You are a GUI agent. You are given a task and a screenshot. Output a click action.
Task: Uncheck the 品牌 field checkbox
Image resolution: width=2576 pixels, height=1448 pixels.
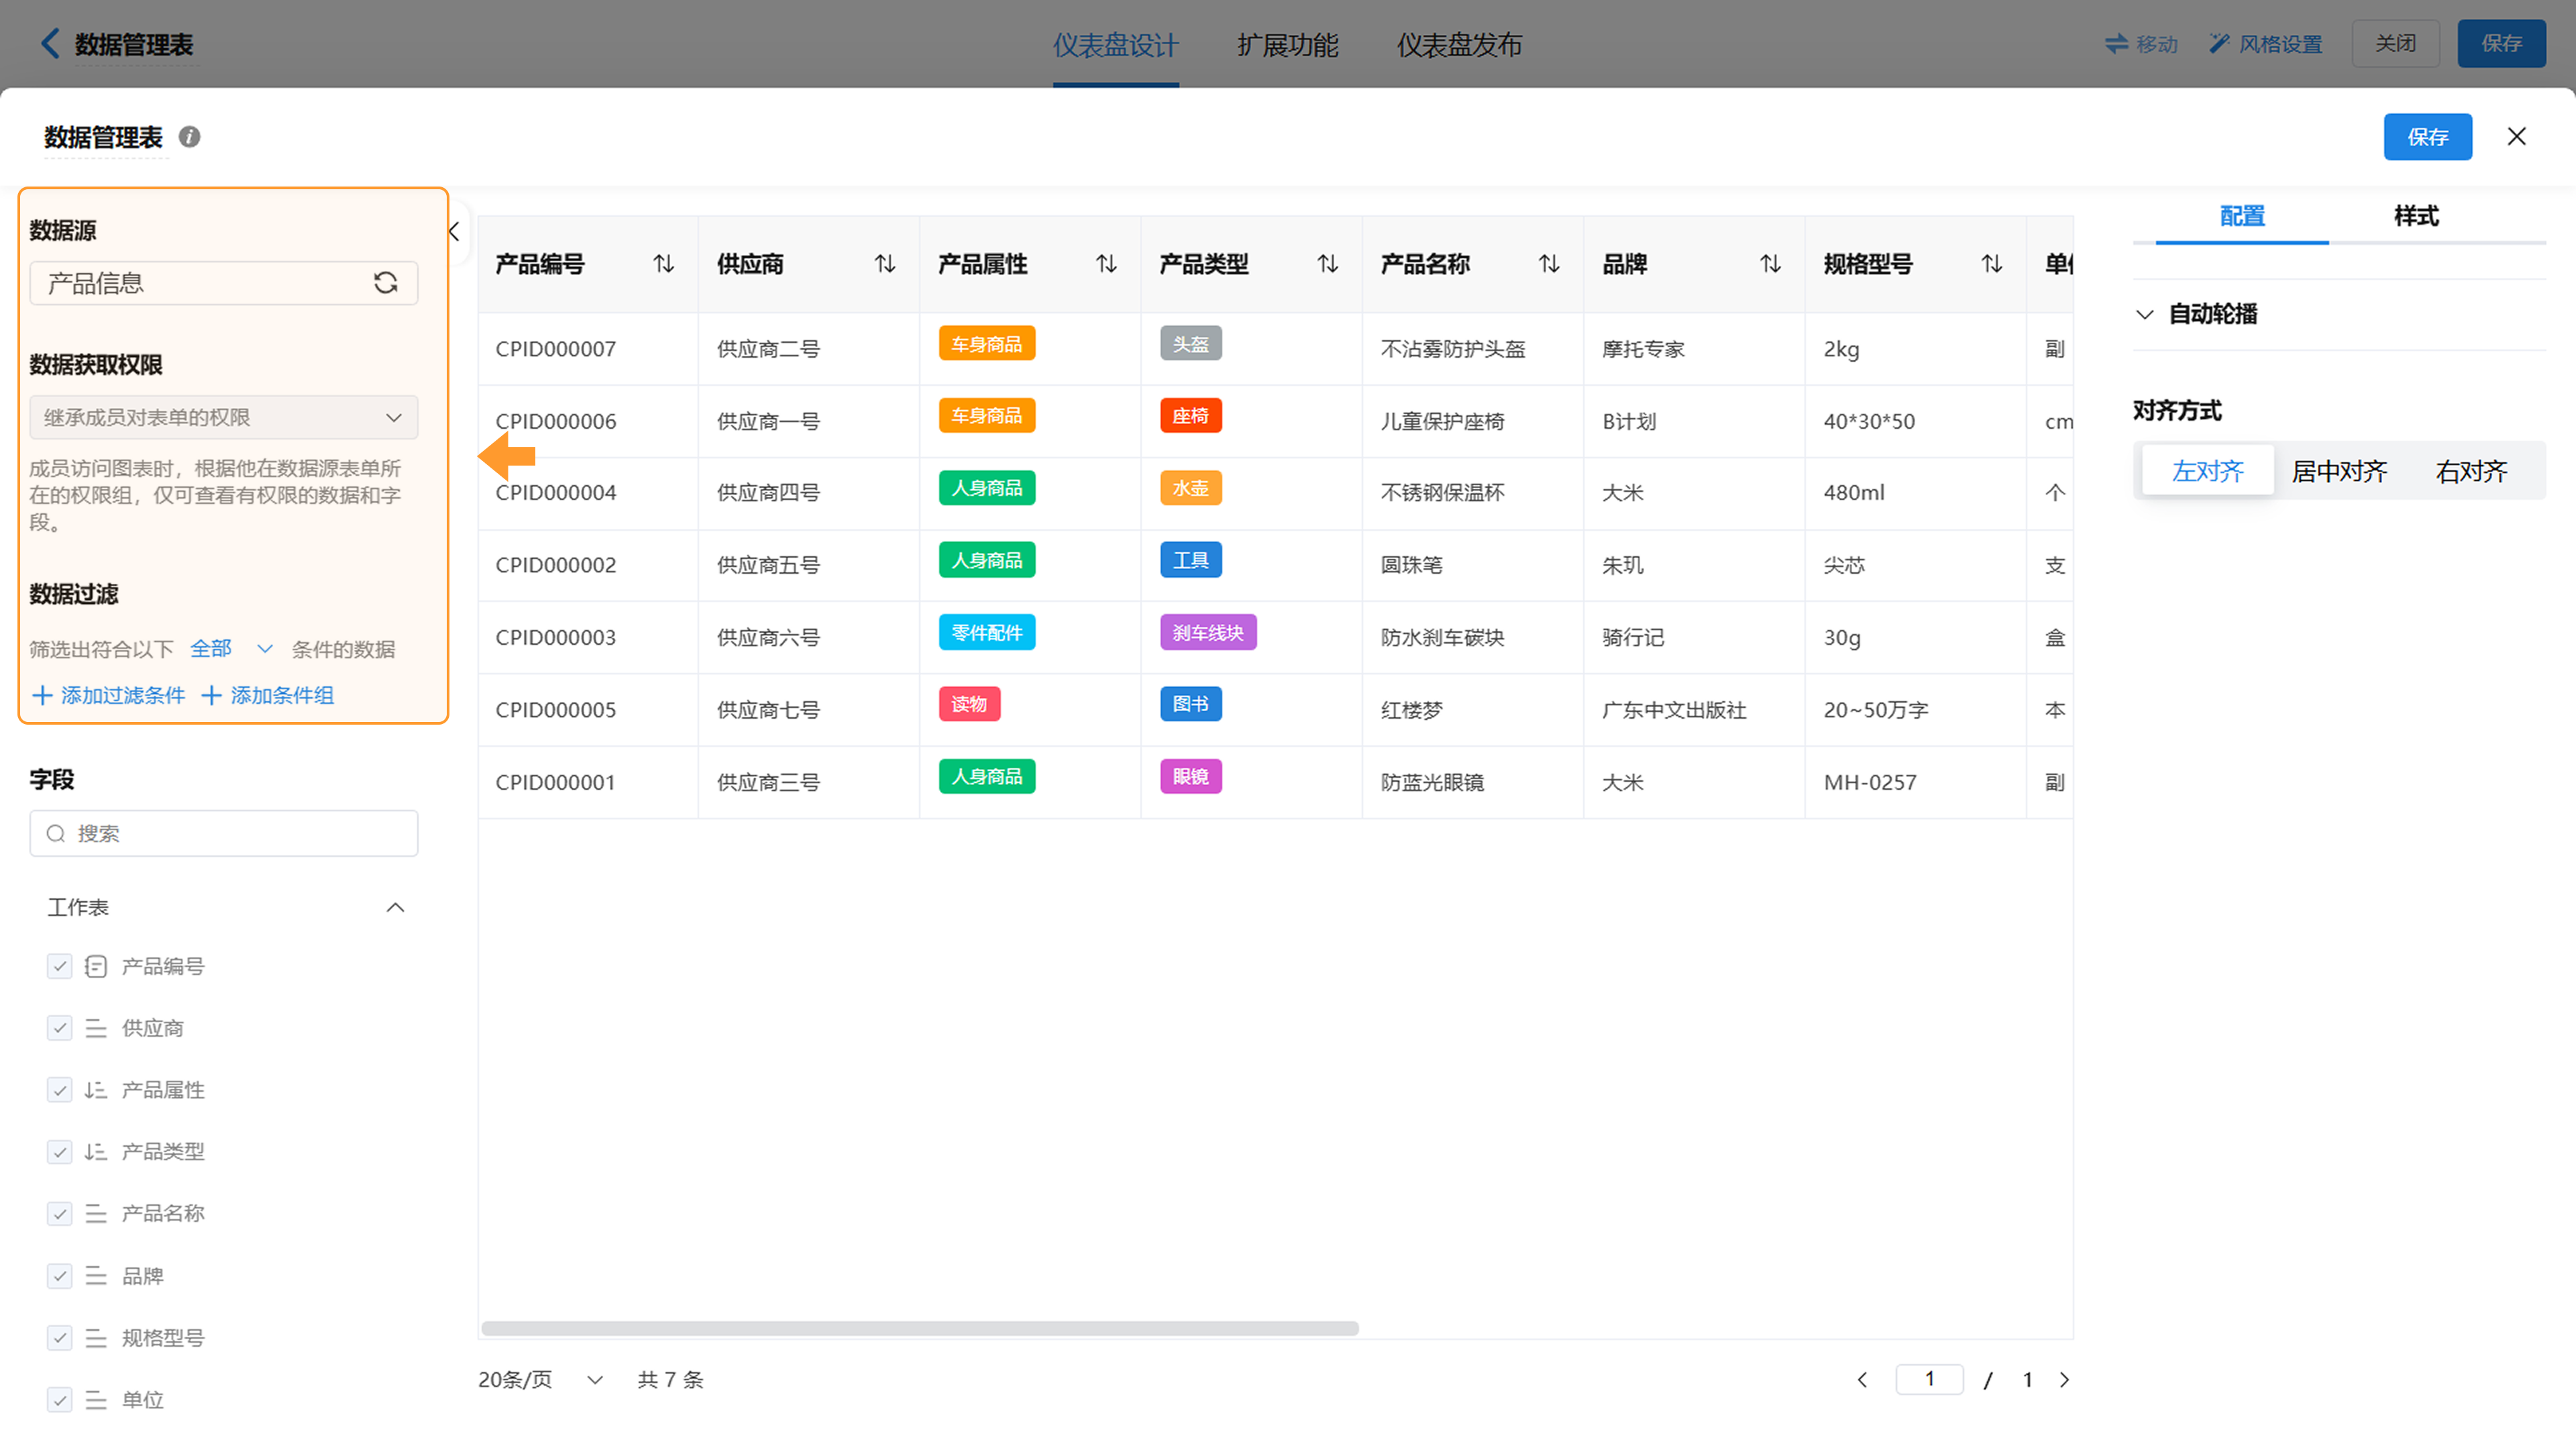tap(60, 1276)
